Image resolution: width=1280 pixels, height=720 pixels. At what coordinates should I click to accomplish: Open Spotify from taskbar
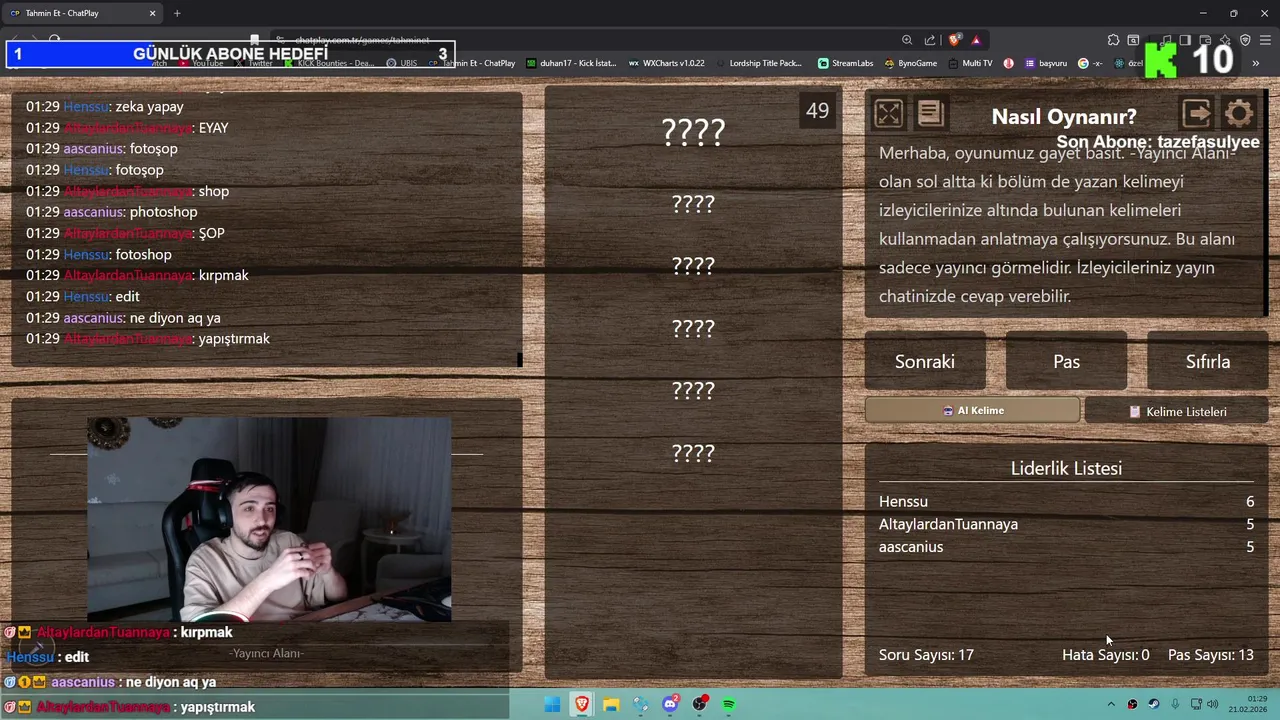tap(729, 705)
